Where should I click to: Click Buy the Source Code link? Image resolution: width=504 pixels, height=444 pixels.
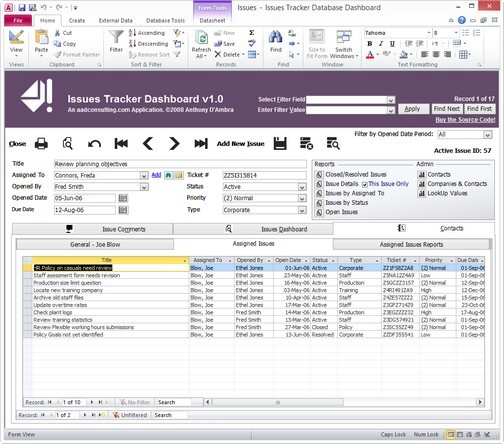point(465,120)
